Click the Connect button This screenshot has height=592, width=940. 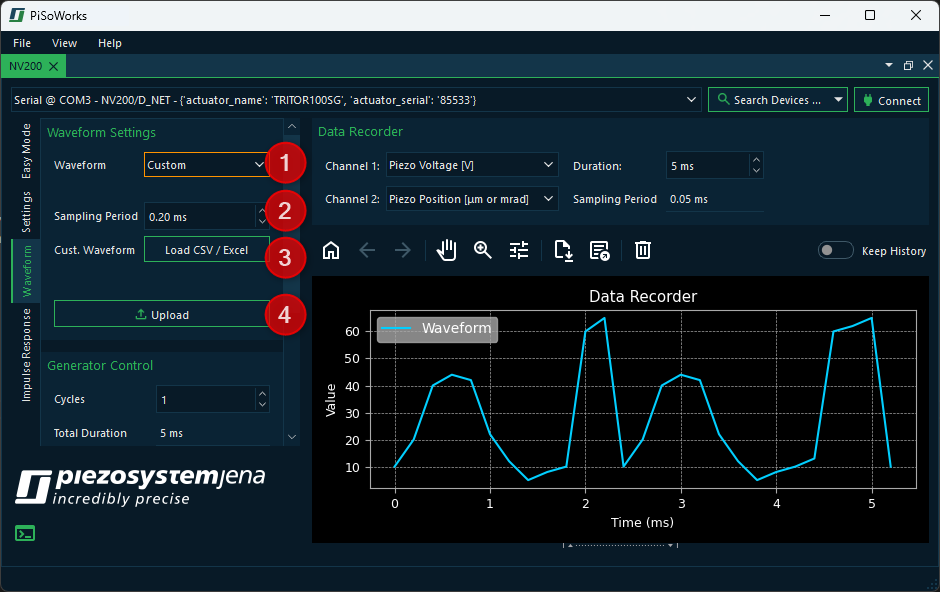[x=891, y=100]
